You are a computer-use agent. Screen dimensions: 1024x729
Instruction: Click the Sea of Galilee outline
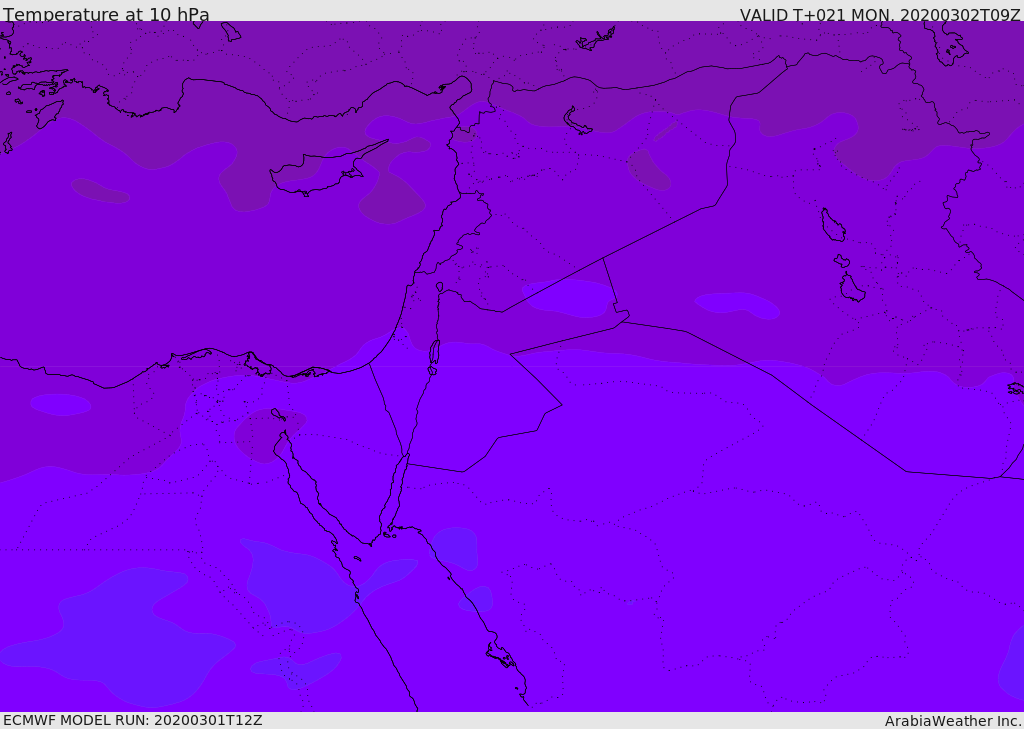[439, 287]
